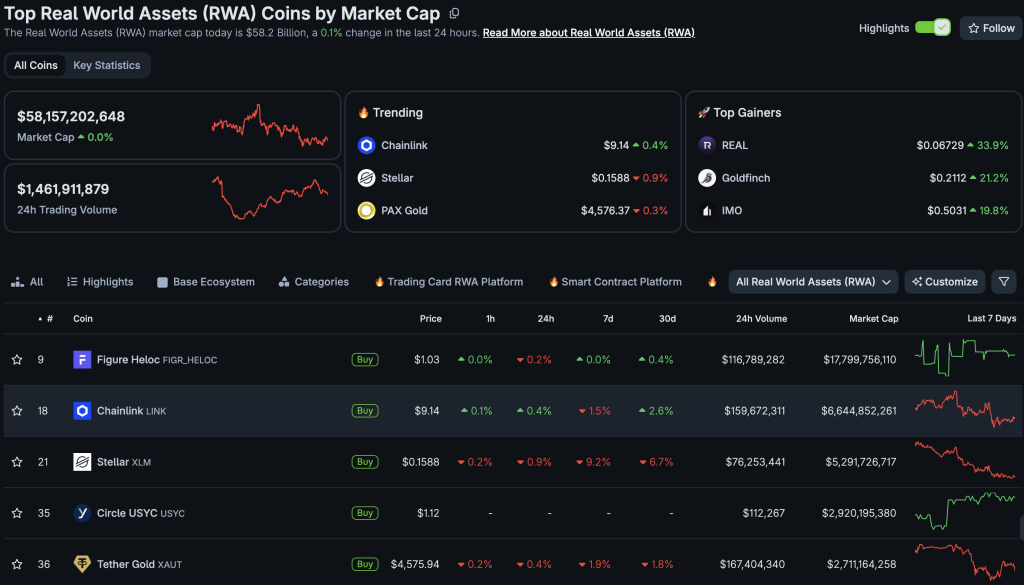This screenshot has height=585, width=1024.
Task: Sort table by Price column
Action: tap(430, 319)
